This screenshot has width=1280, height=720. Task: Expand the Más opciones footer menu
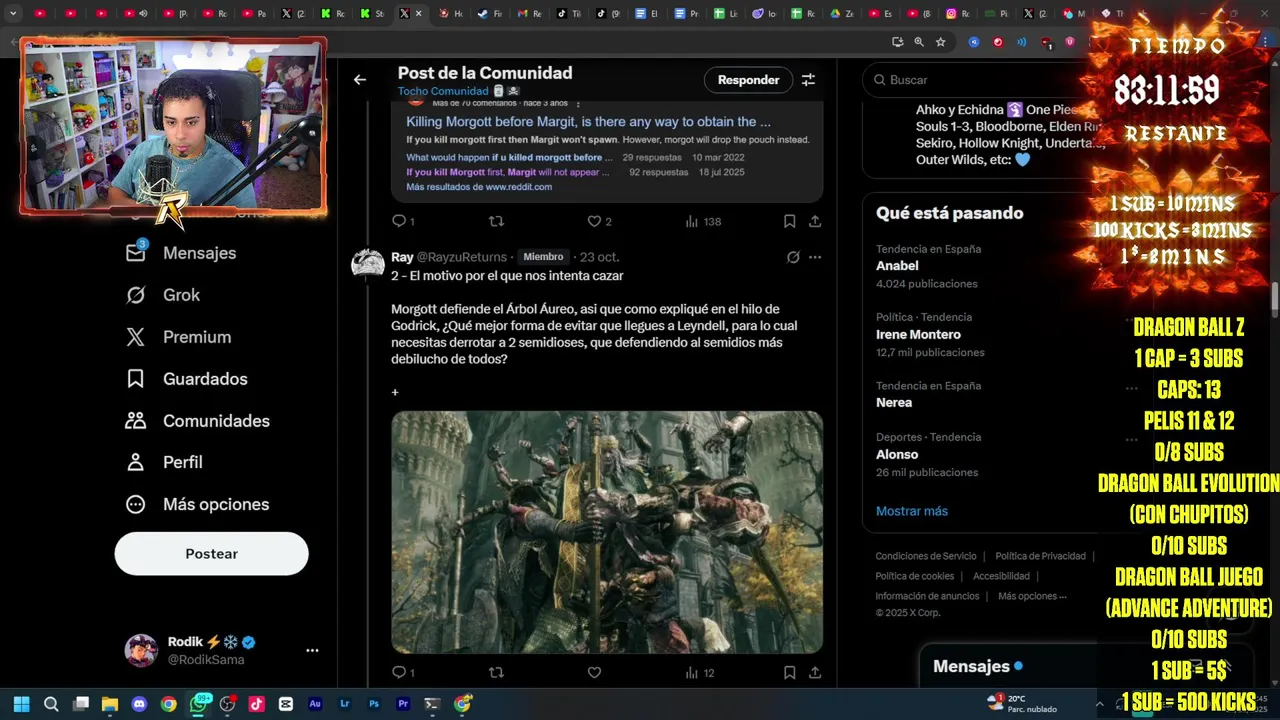click(1032, 596)
